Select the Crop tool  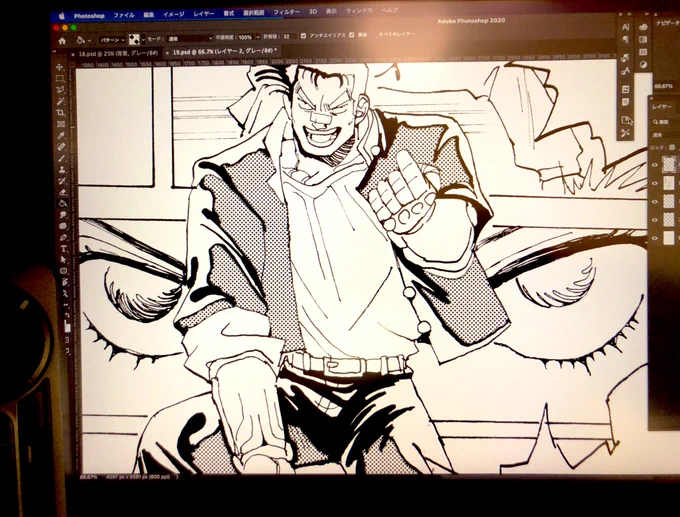(x=60, y=113)
